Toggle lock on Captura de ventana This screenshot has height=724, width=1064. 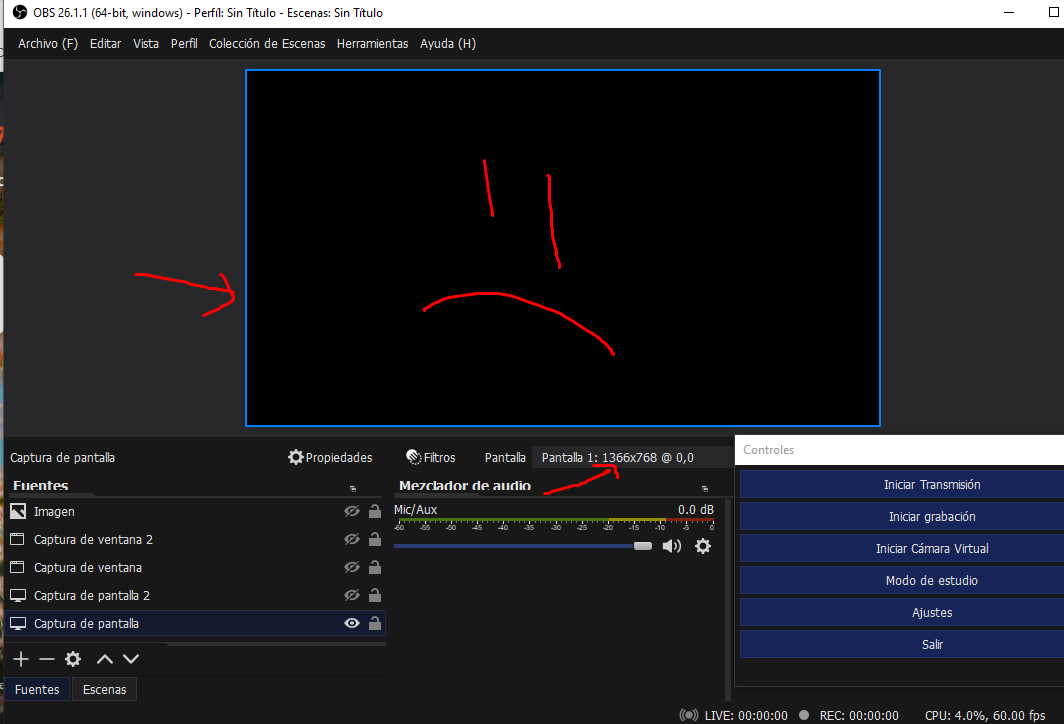[375, 567]
